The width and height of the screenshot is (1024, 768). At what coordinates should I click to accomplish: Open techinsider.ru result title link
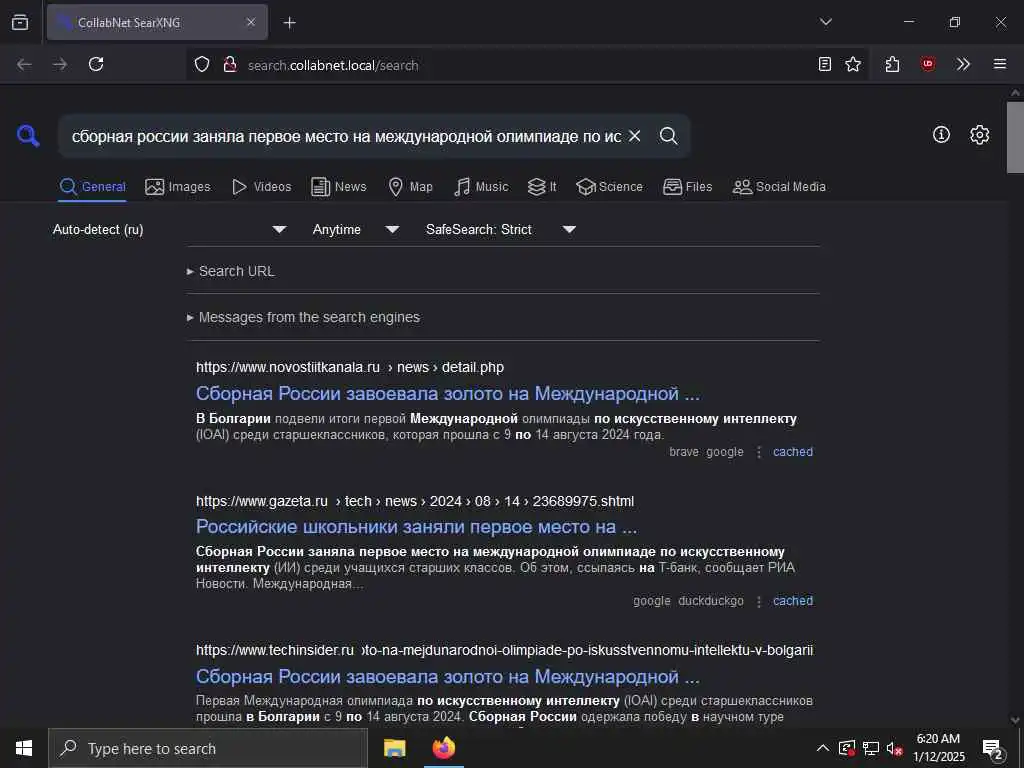pos(448,677)
